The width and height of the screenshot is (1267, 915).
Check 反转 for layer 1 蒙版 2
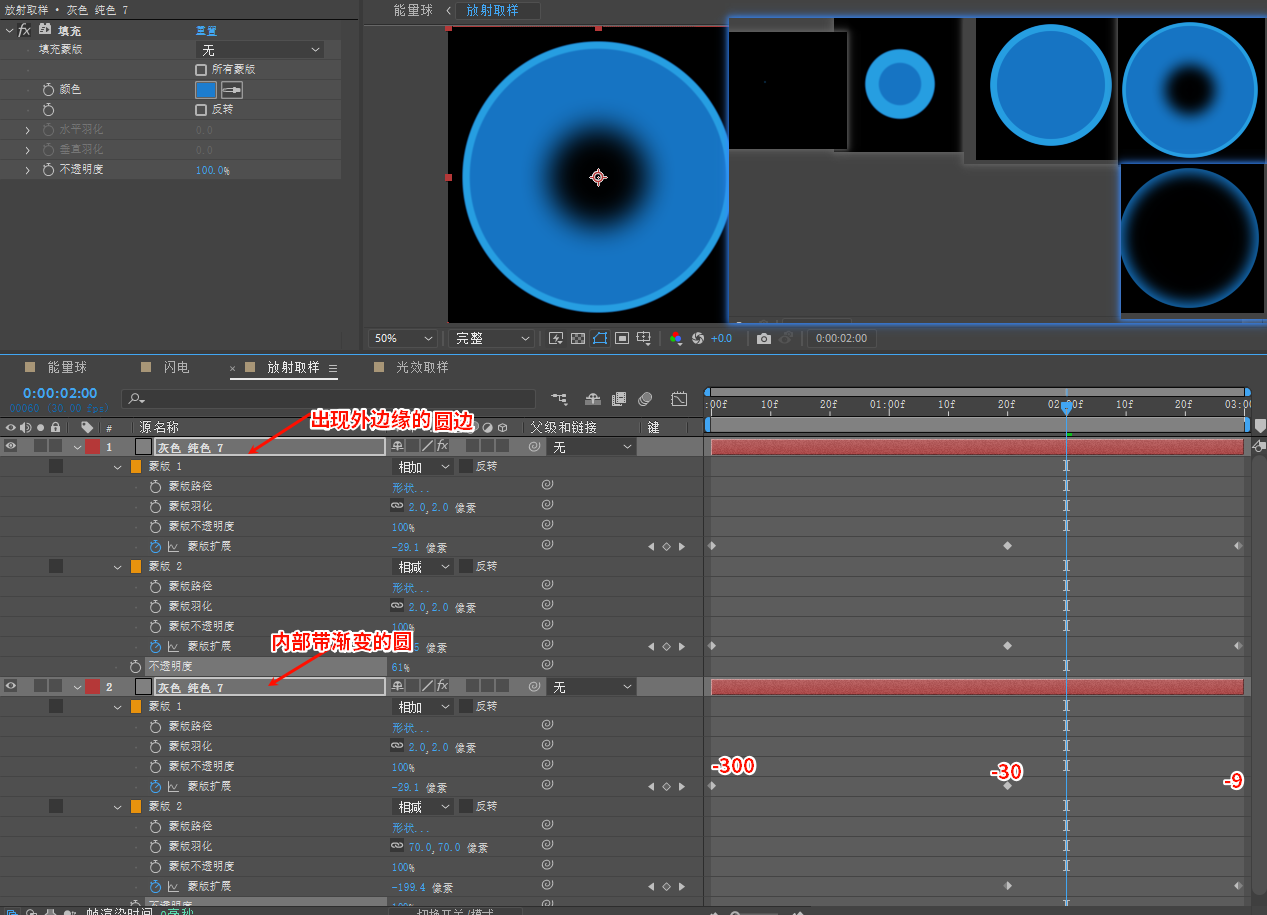[466, 566]
